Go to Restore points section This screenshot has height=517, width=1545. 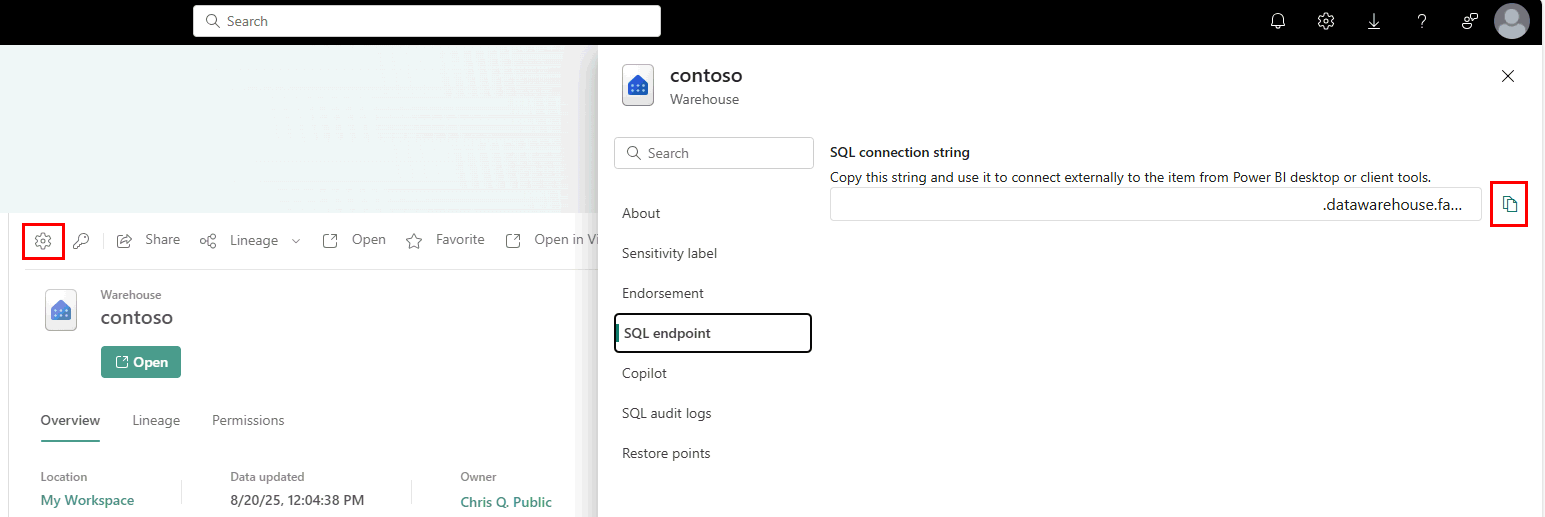click(665, 453)
